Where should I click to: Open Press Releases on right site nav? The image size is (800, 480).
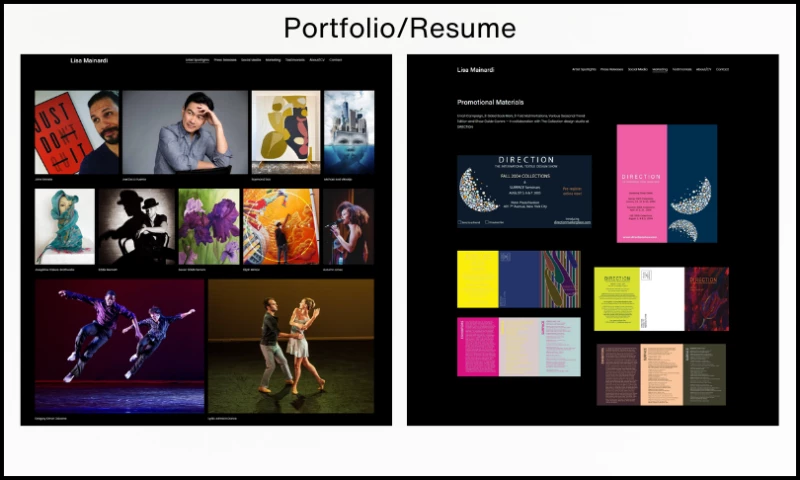(612, 69)
